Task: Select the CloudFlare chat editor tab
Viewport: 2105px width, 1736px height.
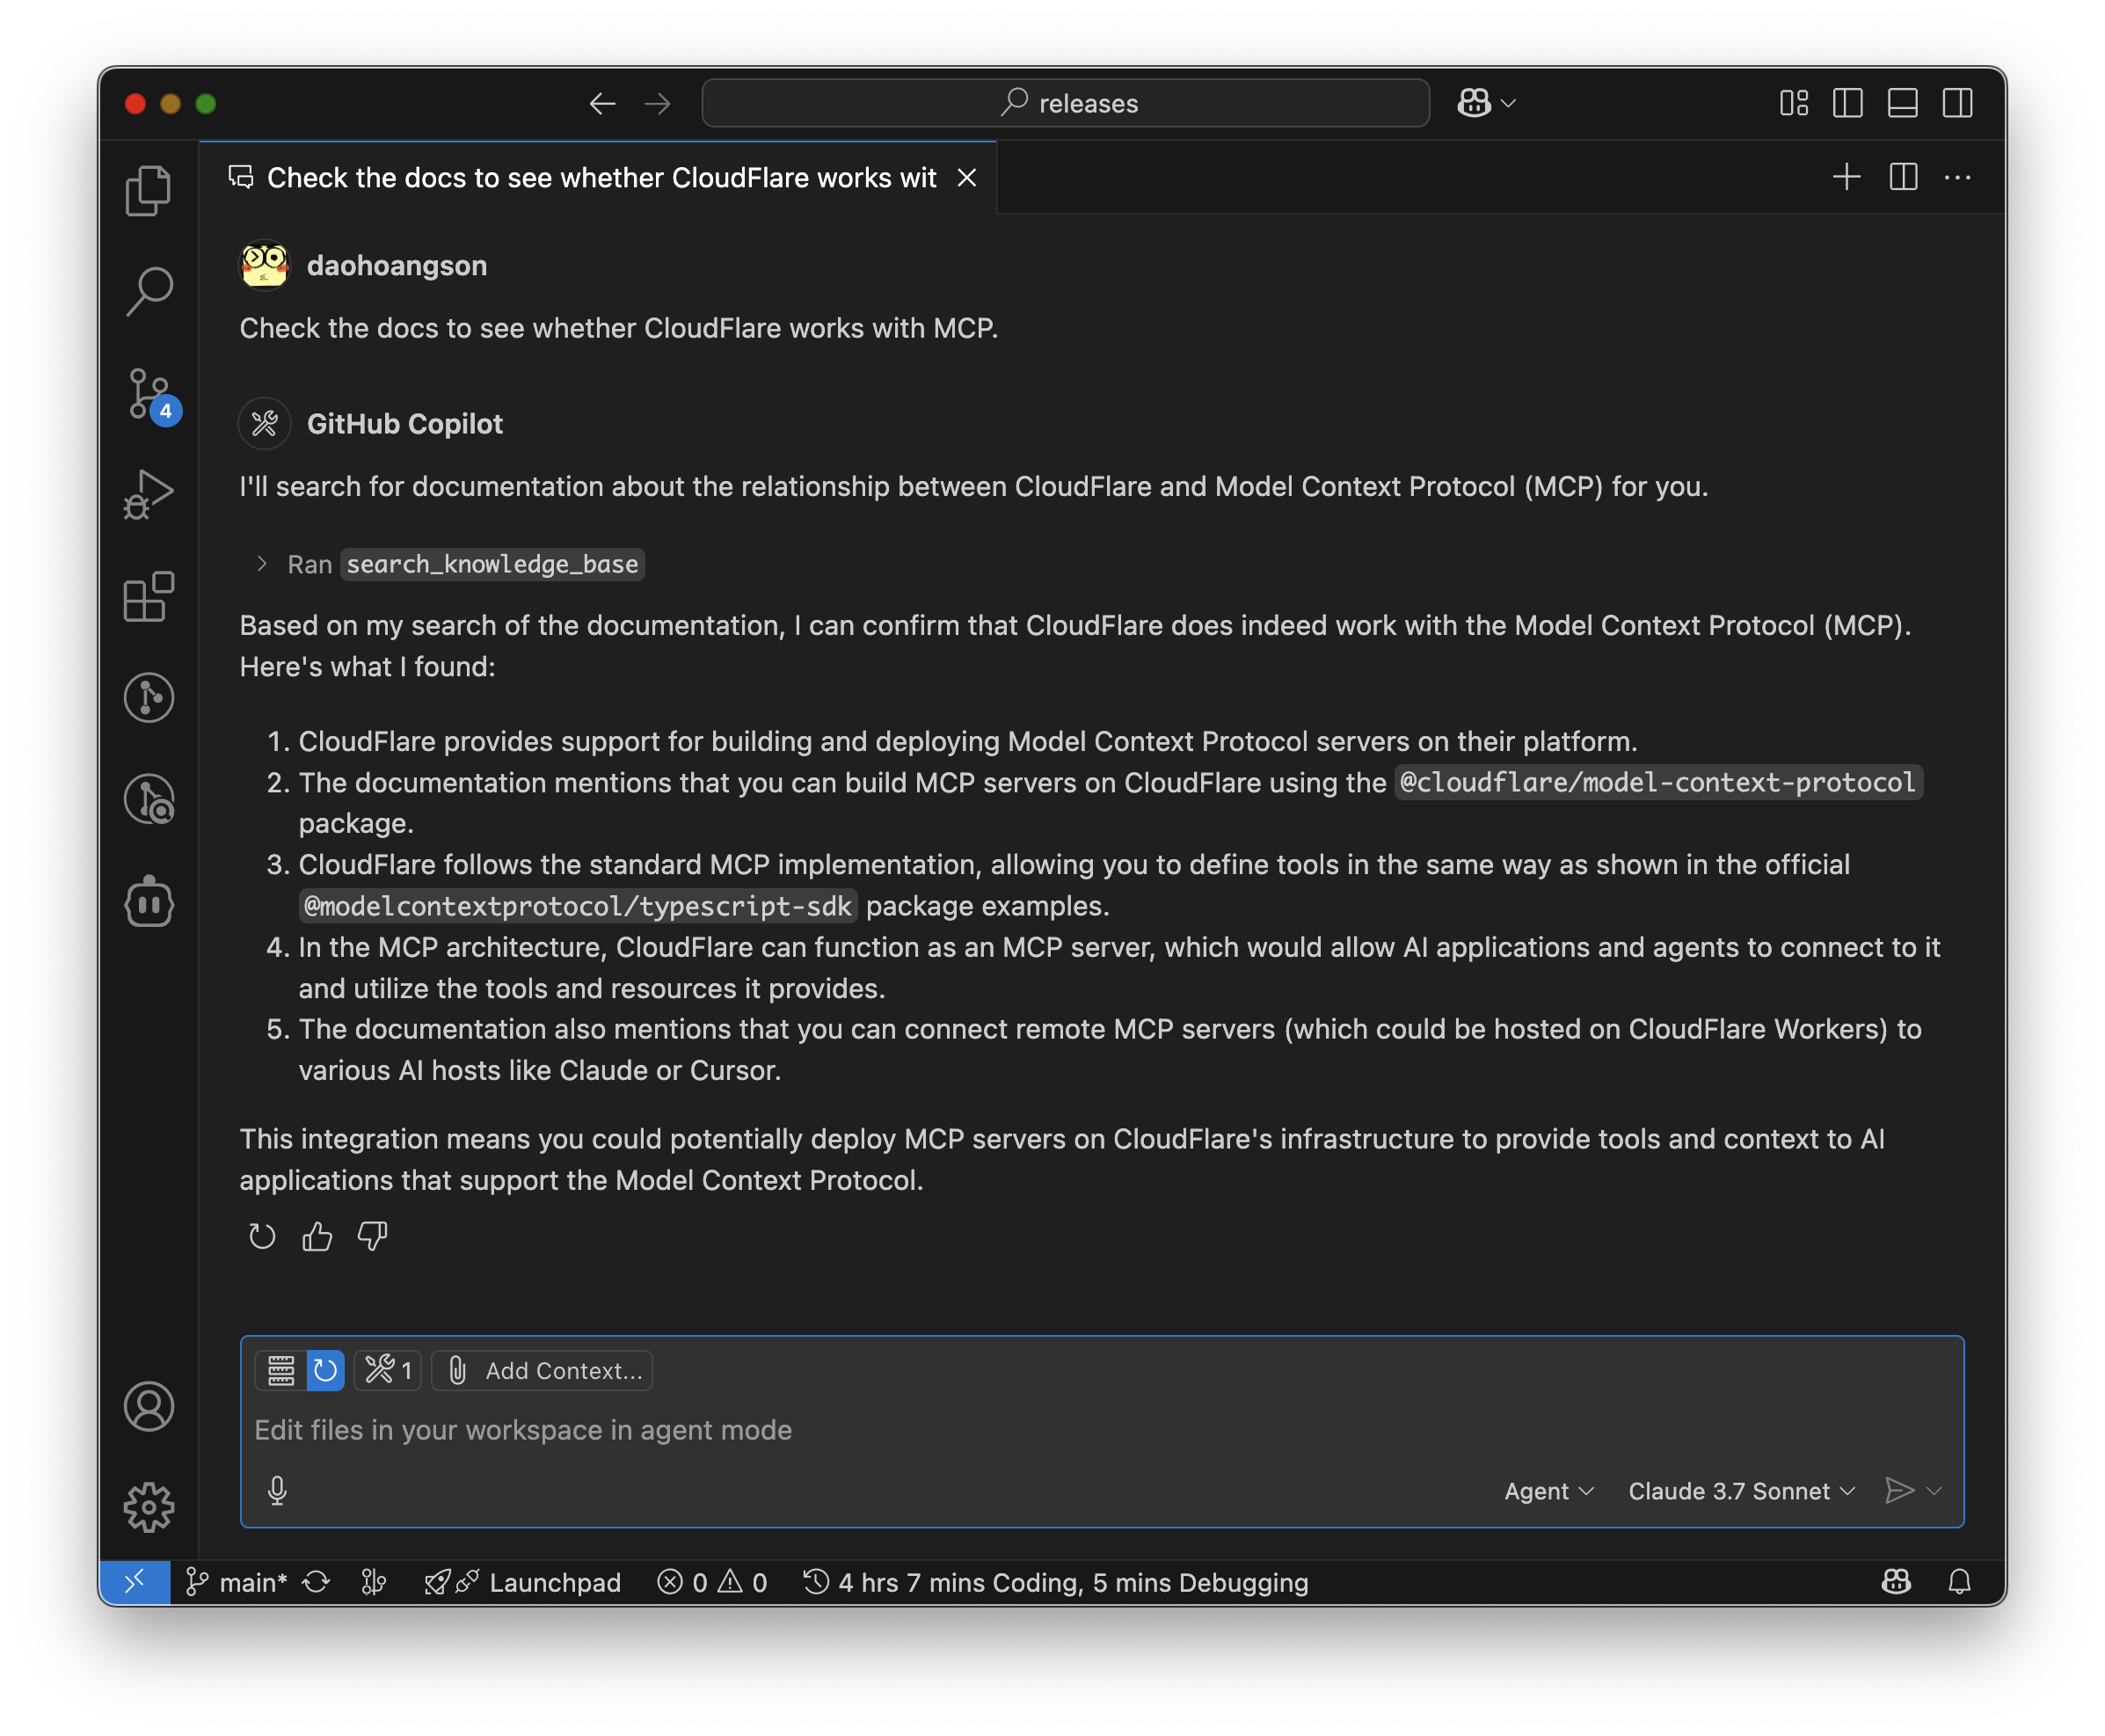Action: click(x=600, y=178)
